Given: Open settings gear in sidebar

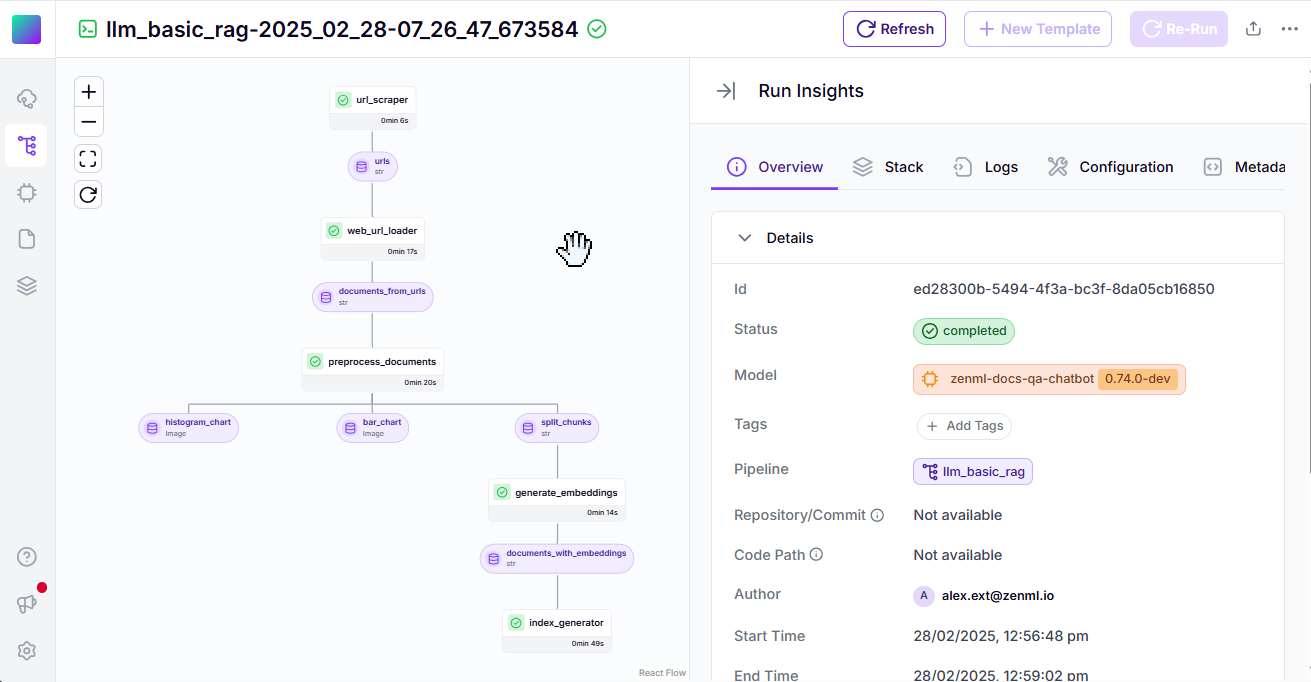Looking at the screenshot, I should (x=27, y=651).
